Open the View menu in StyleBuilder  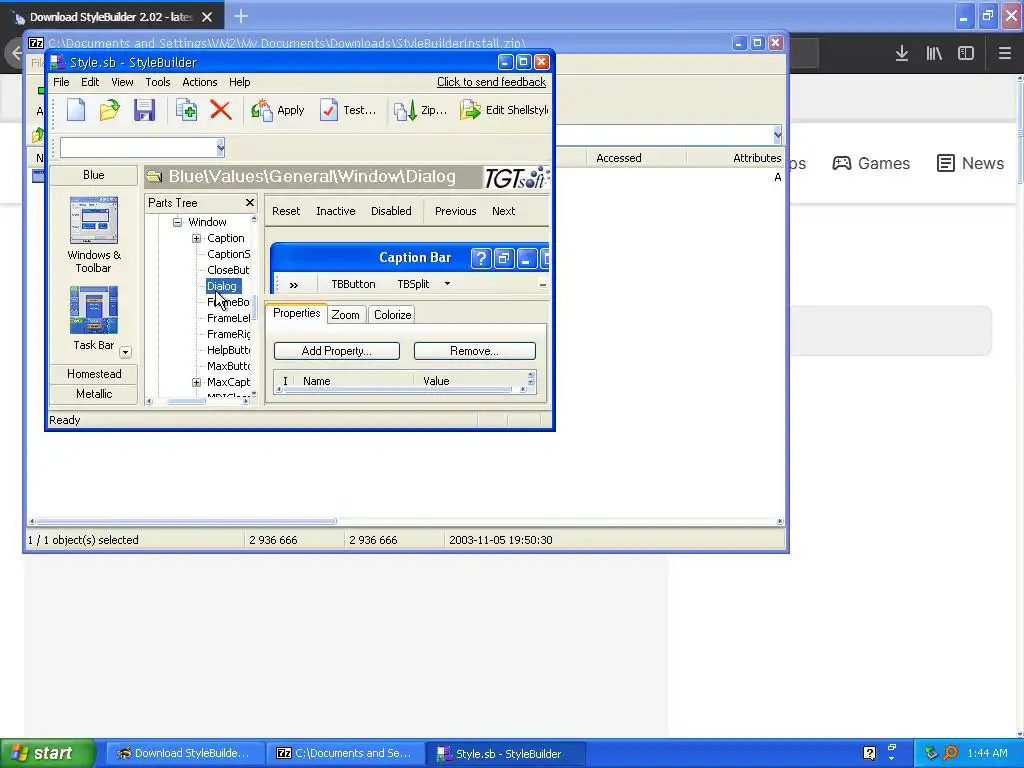pos(122,82)
